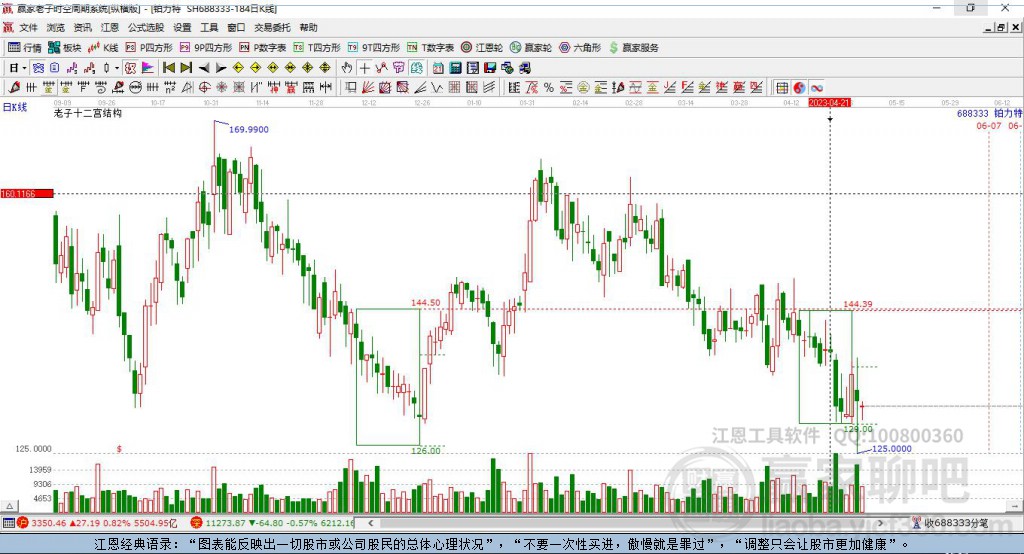Open the 9P四方形 tool

pos(206,48)
